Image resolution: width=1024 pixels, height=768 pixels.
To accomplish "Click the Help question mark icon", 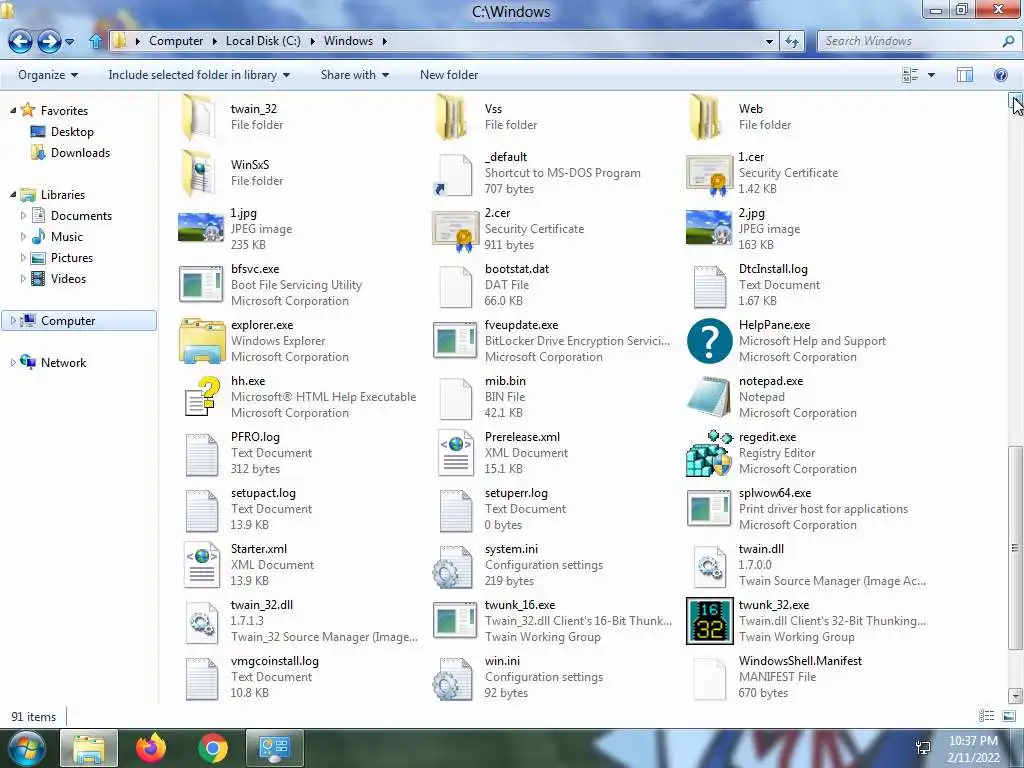I will click(1000, 75).
